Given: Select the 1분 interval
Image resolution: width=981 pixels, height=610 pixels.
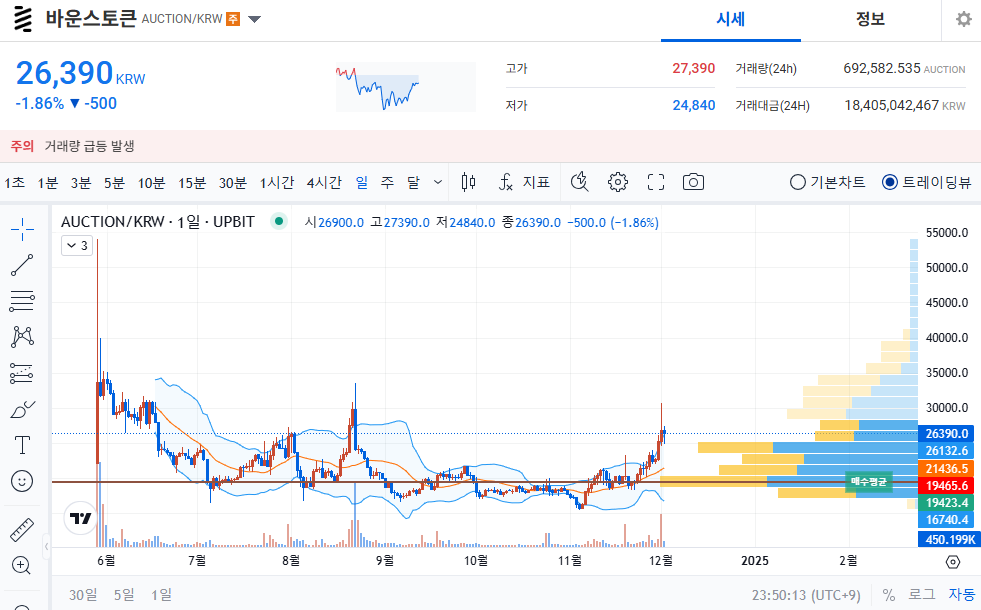Looking at the screenshot, I should click(48, 182).
